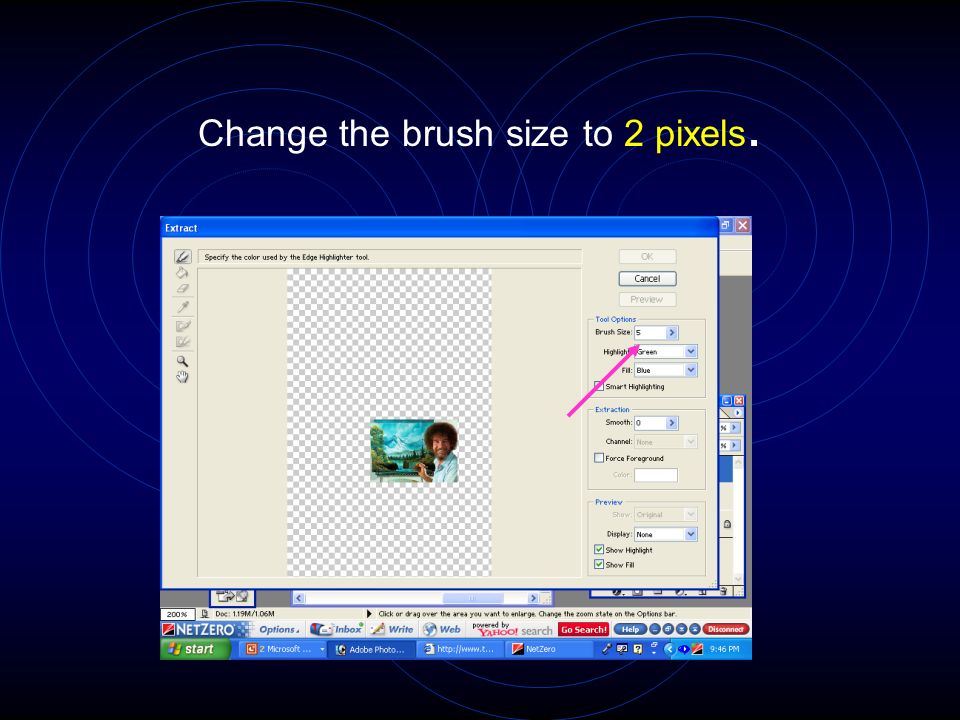Click the OK button in Extract dialog
The height and width of the screenshot is (720, 960).
click(x=647, y=257)
